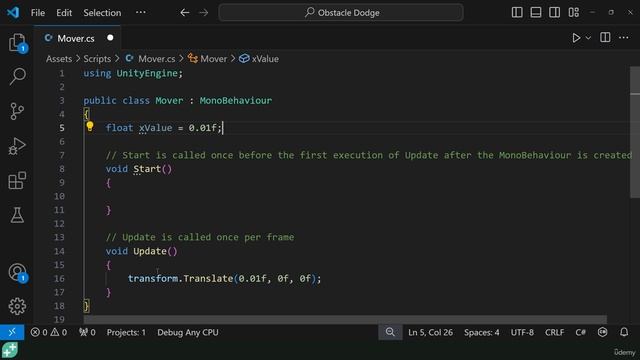640x360 pixels.
Task: Open editor More Actions ellipsis
Action: click(x=624, y=38)
